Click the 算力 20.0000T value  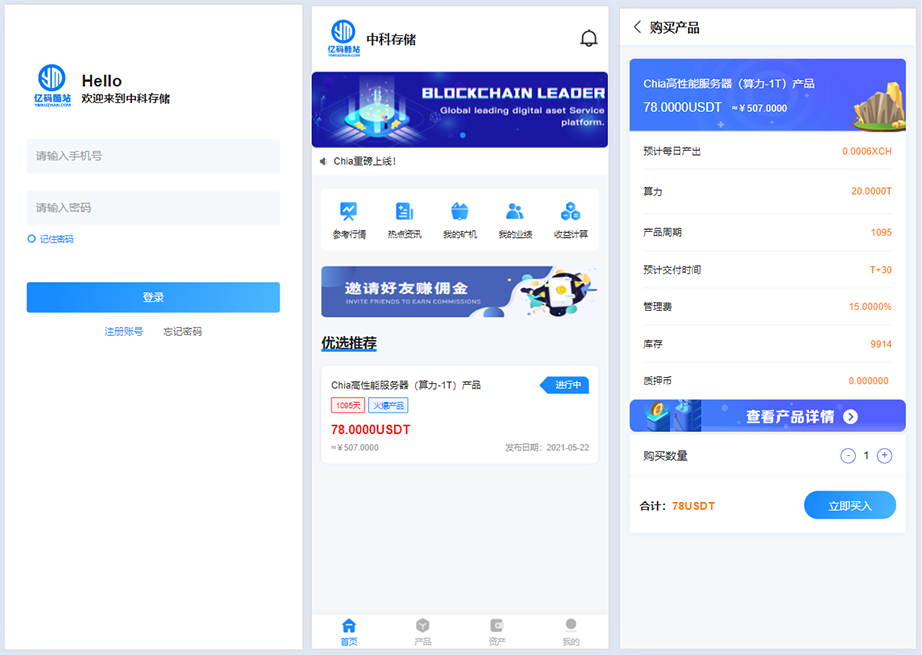(871, 191)
